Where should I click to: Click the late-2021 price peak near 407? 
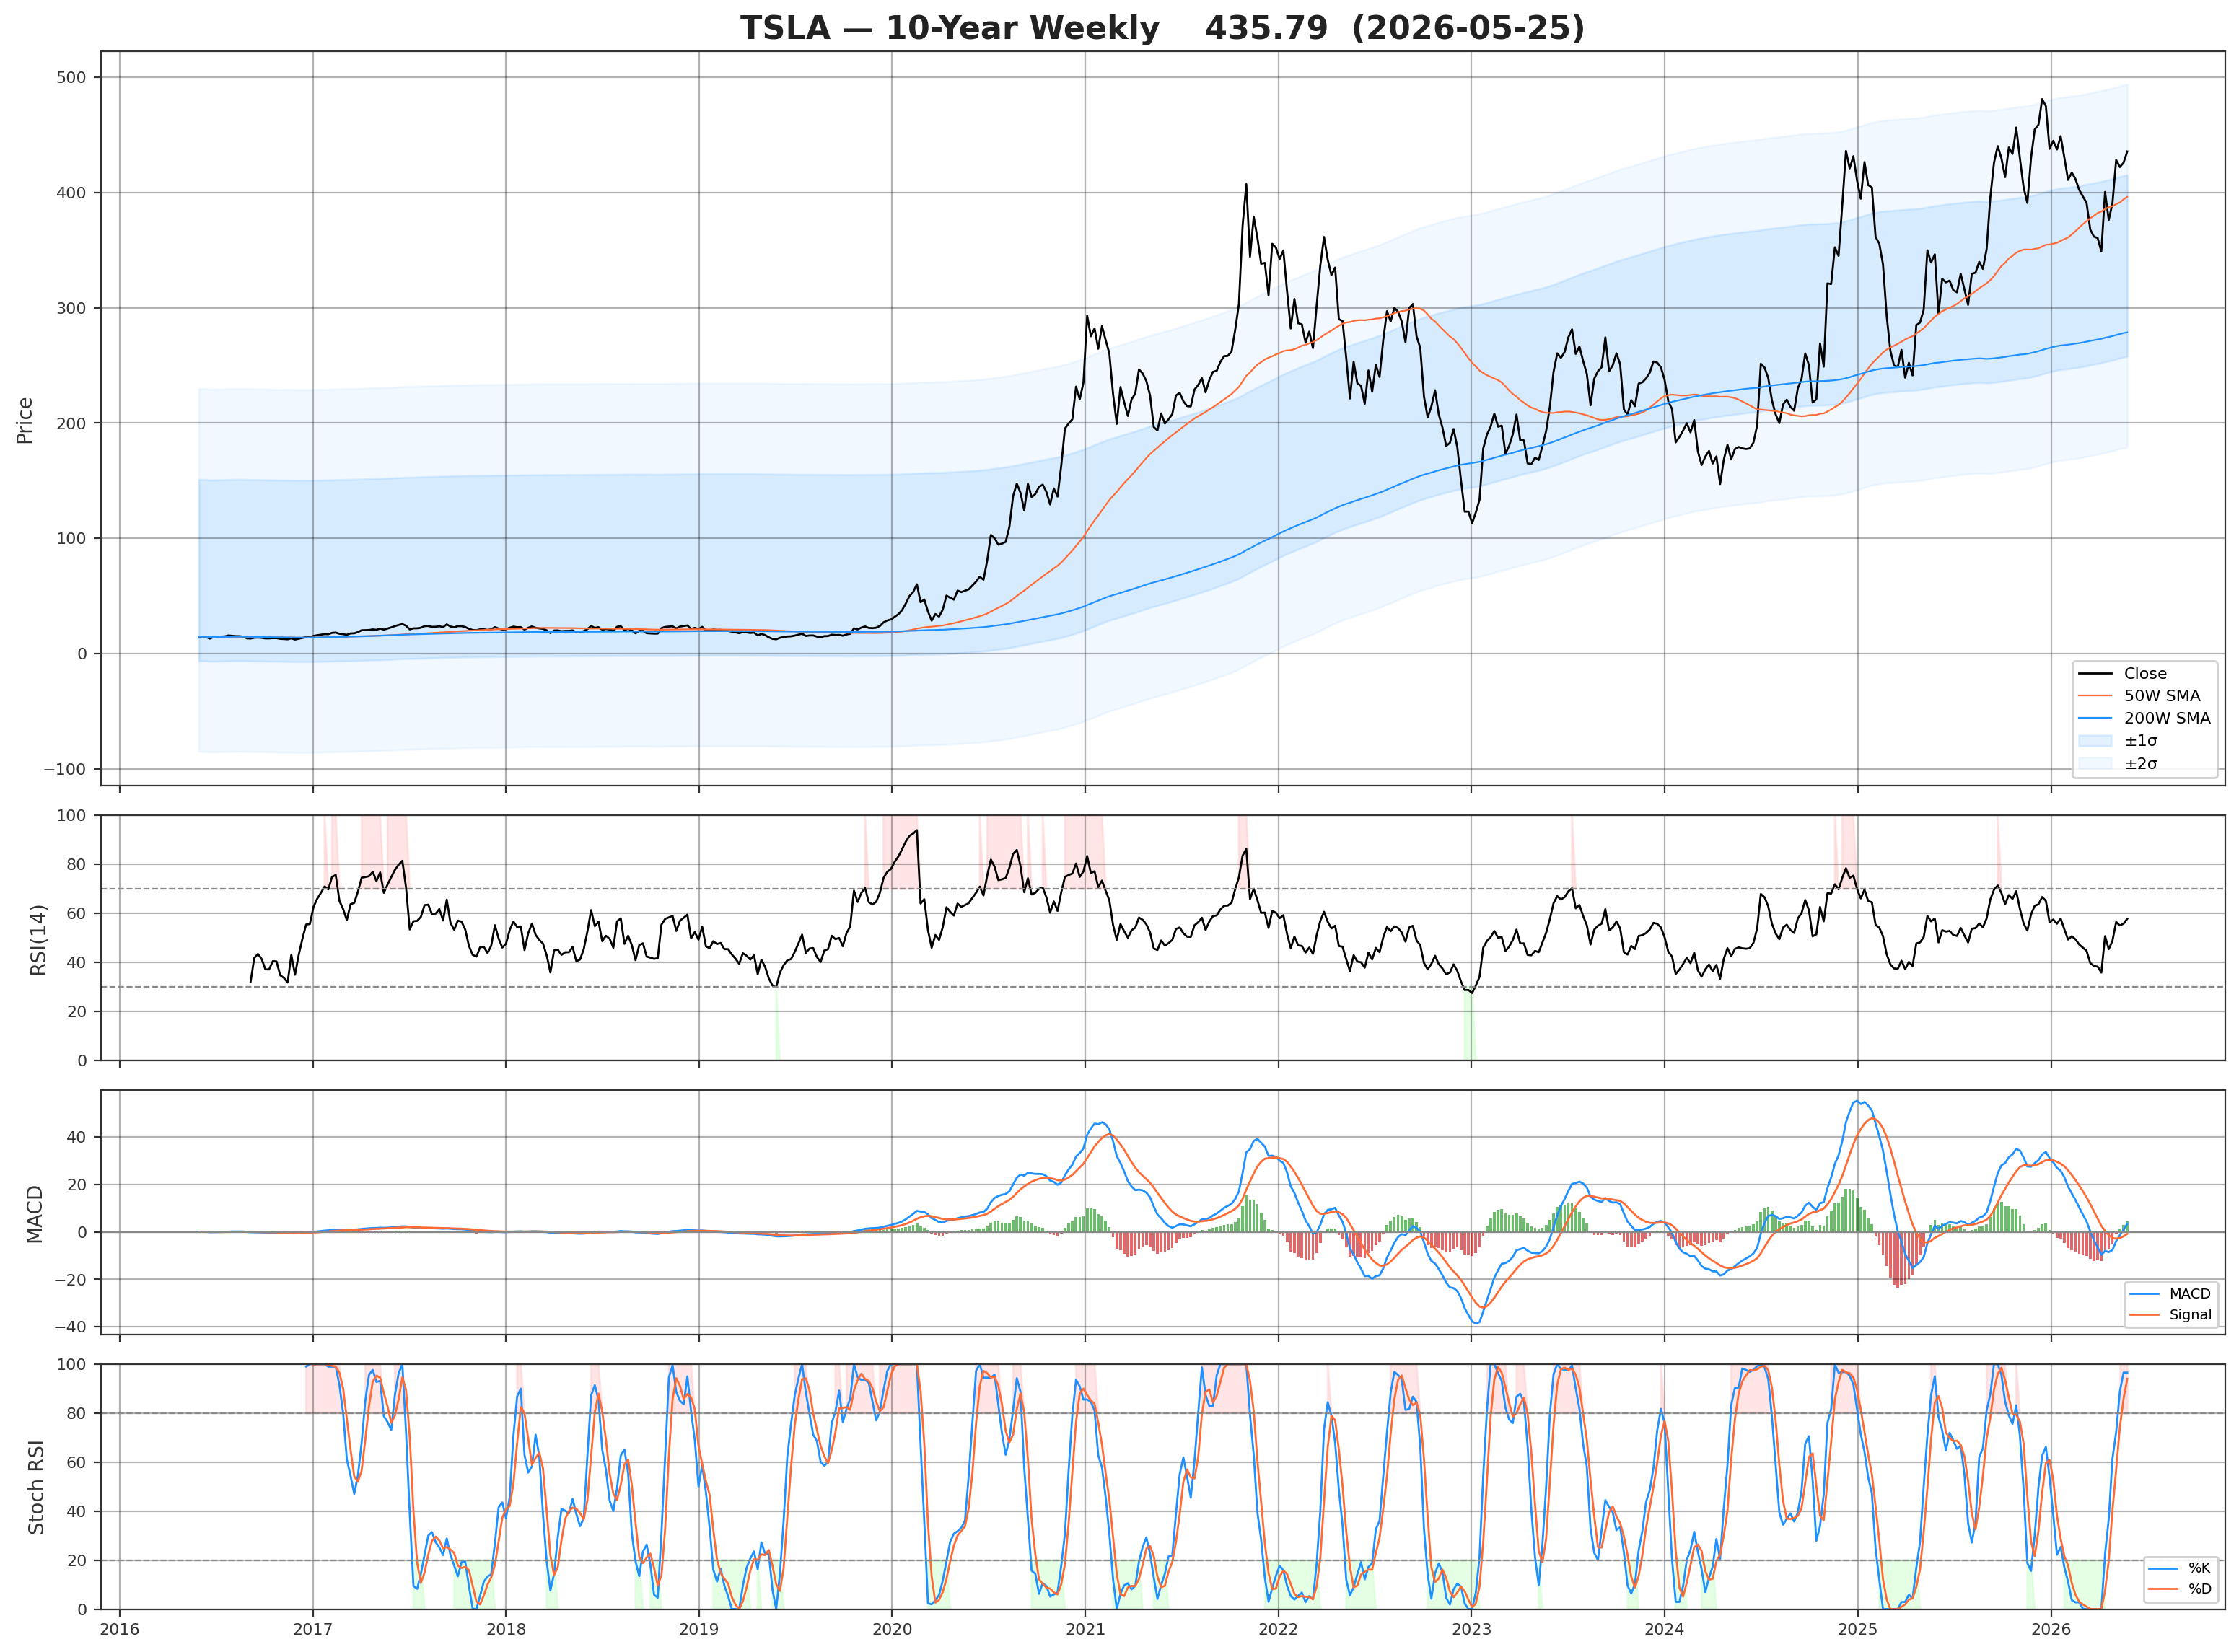pyautogui.click(x=1246, y=184)
